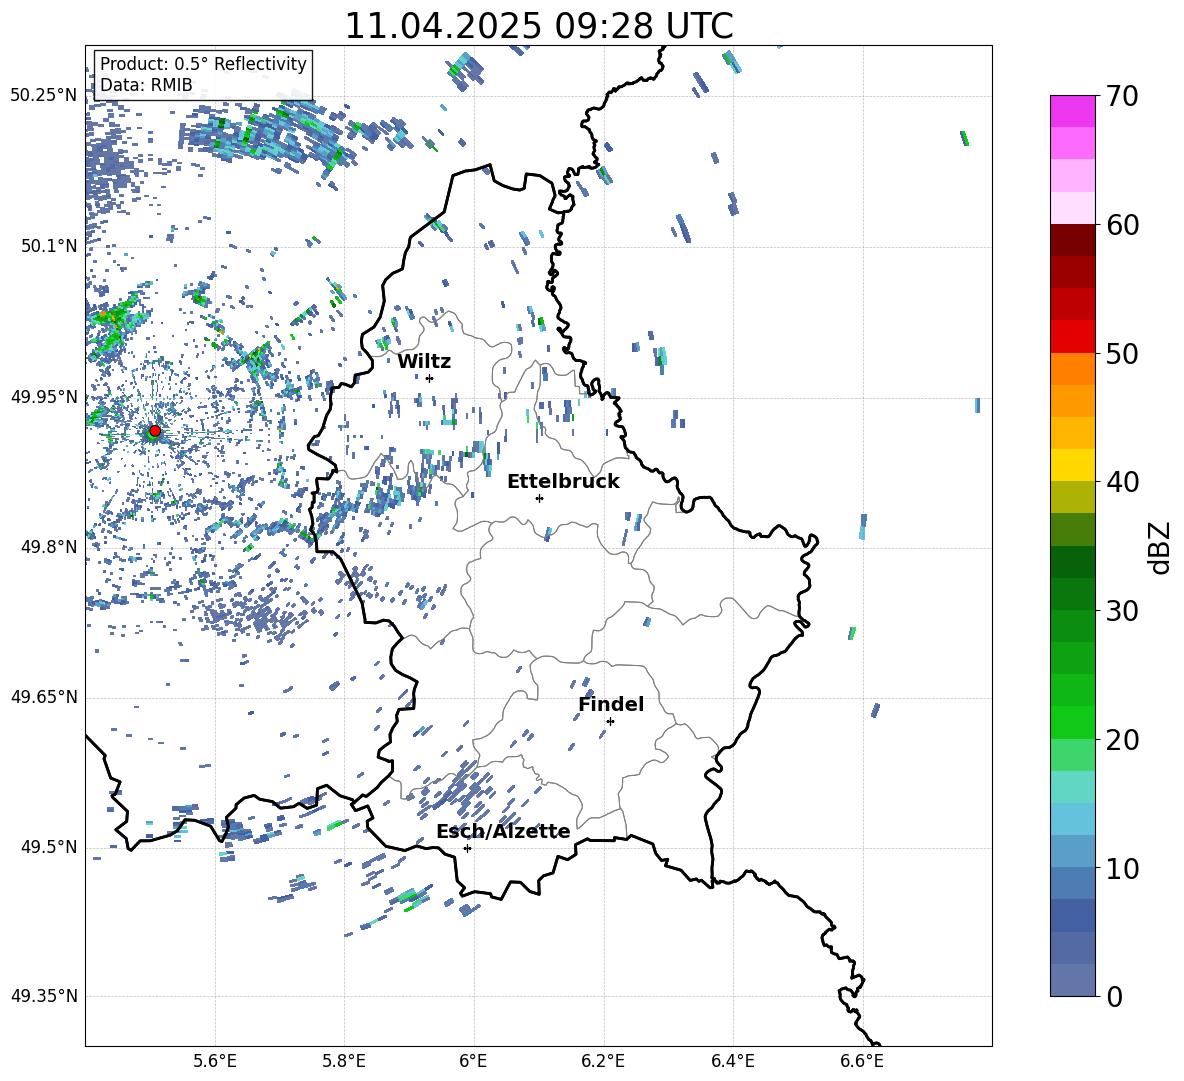Click the 49.35°N latitude tick label
Image resolution: width=1184 pixels, height=1081 pixels.
(44, 996)
